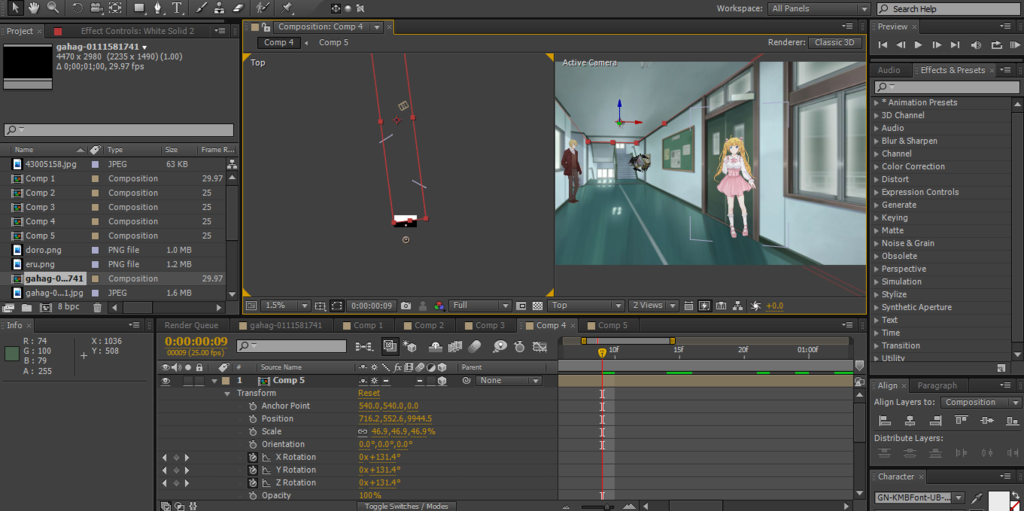Select the Pan Behind anchor point tool
The height and width of the screenshot is (511, 1024).
click(x=115, y=8)
